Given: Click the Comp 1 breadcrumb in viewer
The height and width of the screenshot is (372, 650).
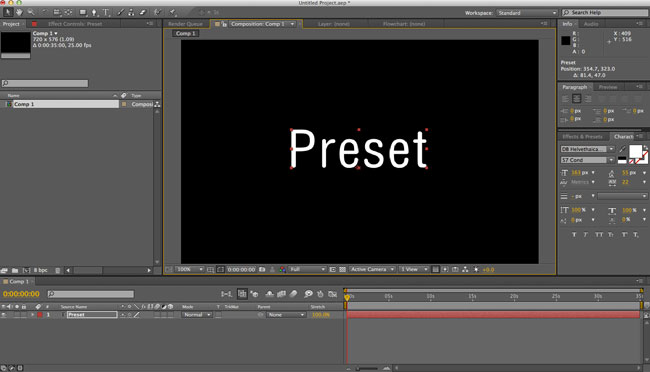Looking at the screenshot, I should [x=185, y=33].
